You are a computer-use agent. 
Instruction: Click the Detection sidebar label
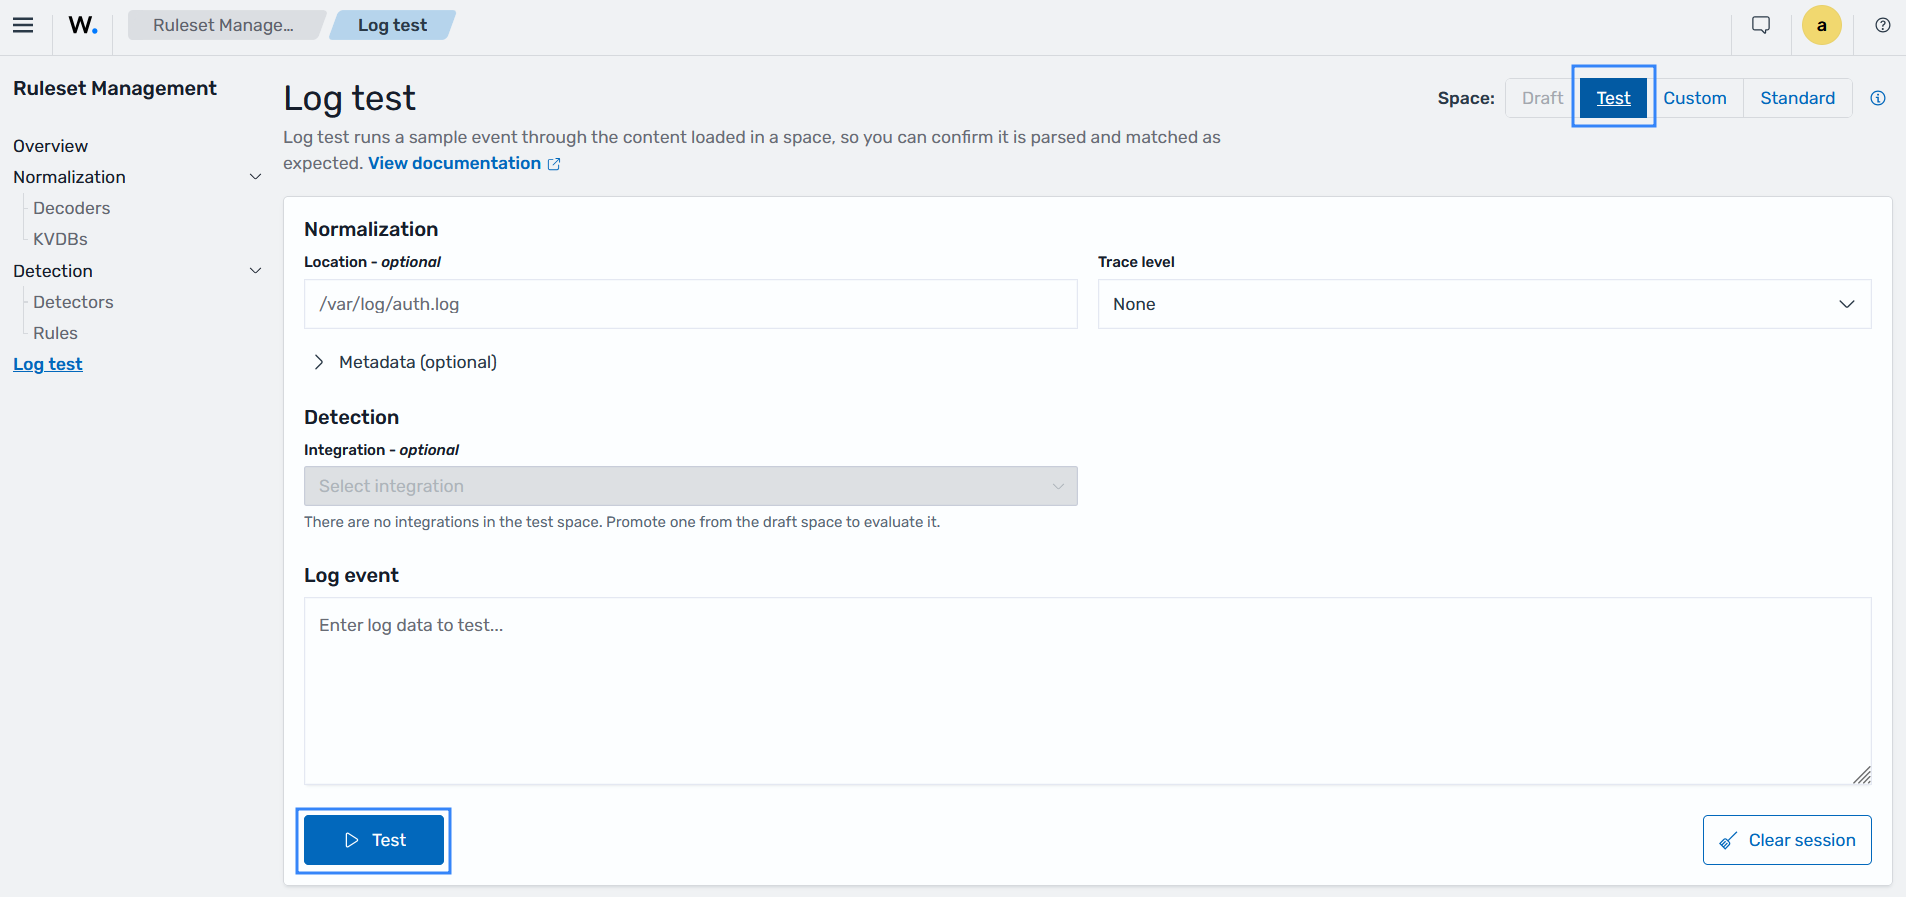coord(53,271)
